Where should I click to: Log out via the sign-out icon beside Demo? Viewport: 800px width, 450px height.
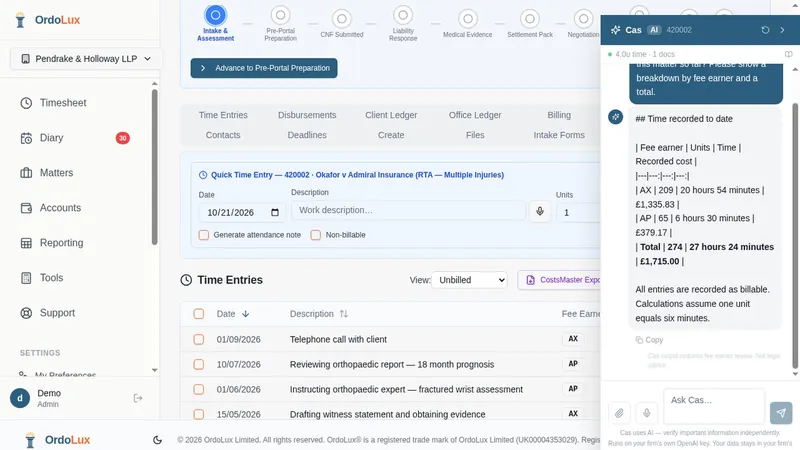coord(138,398)
